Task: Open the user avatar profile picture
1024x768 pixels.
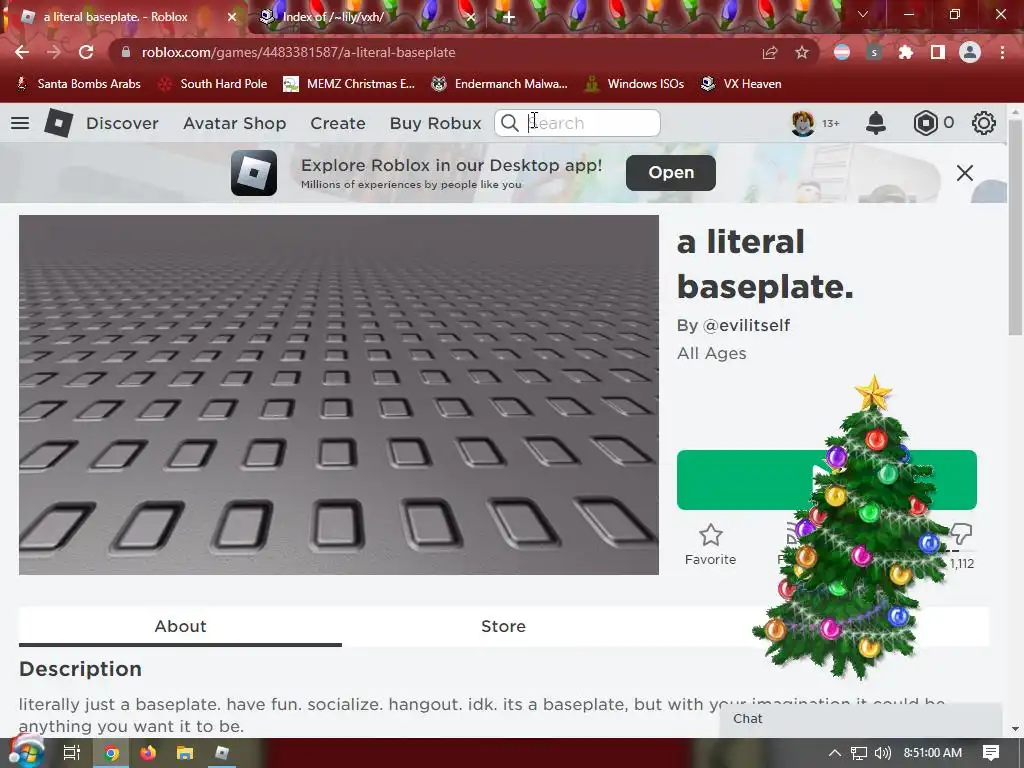Action: pyautogui.click(x=803, y=123)
